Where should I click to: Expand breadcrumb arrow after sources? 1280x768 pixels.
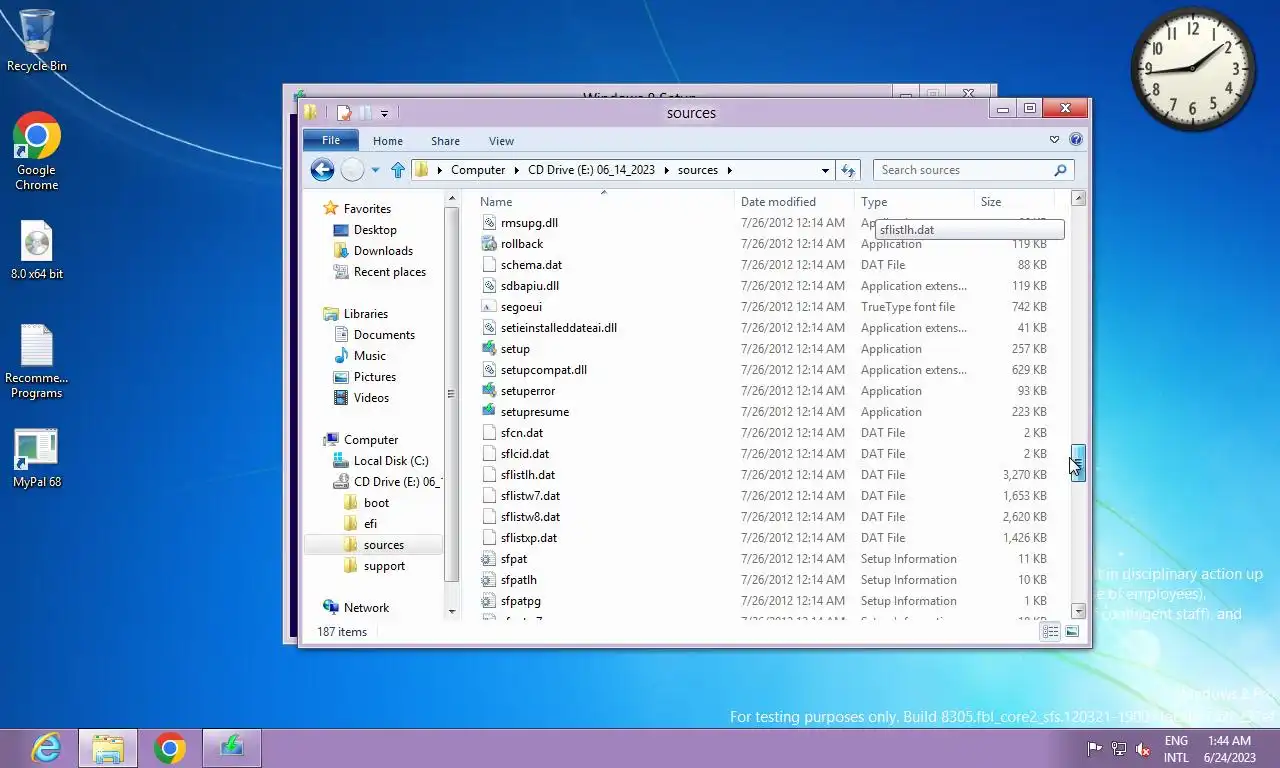pyautogui.click(x=730, y=170)
